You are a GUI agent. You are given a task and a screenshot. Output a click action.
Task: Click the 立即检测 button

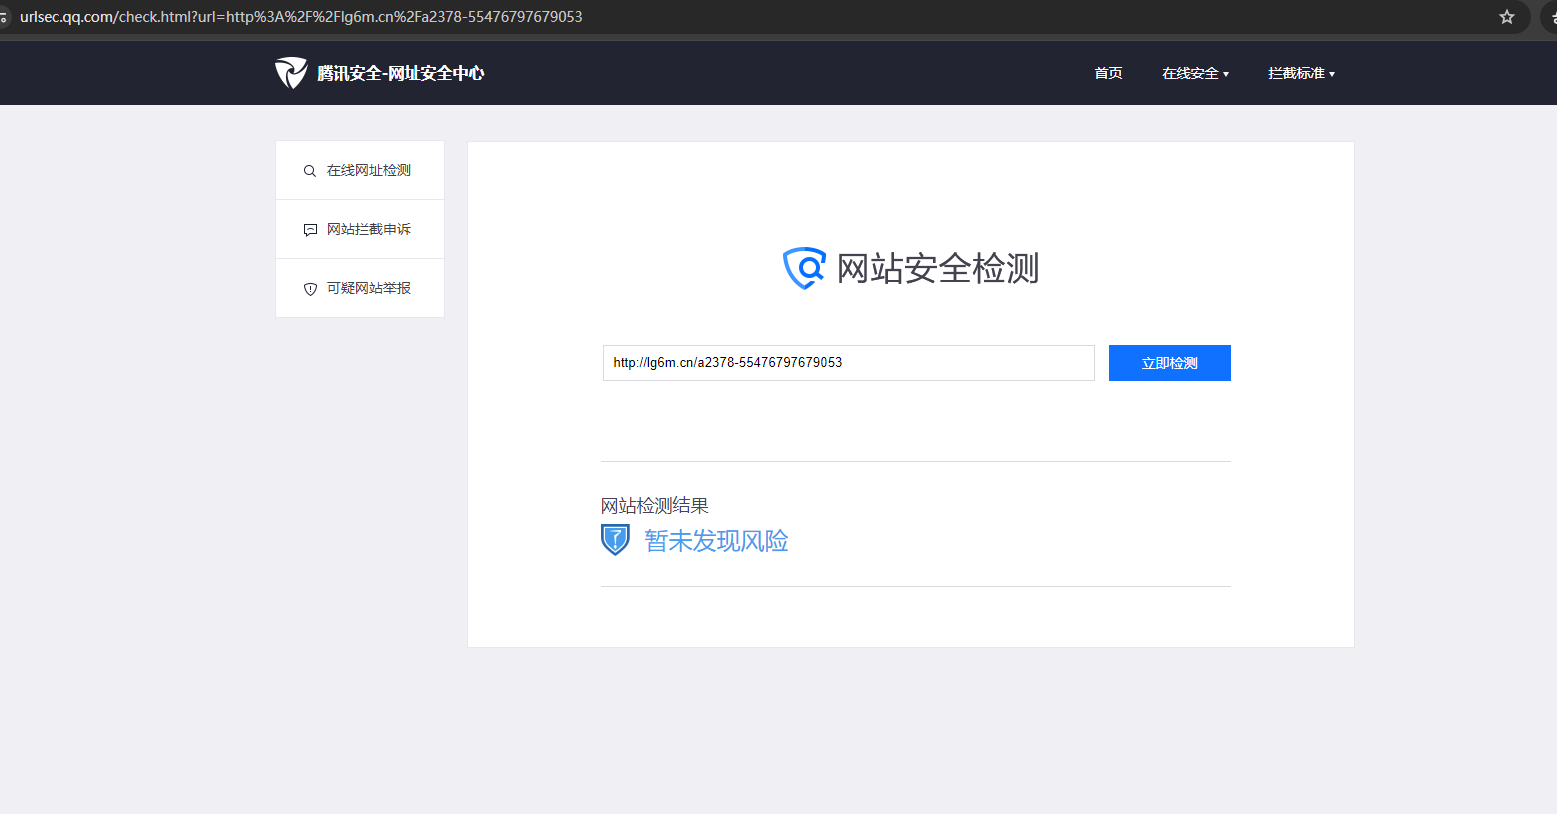[x=1170, y=363]
